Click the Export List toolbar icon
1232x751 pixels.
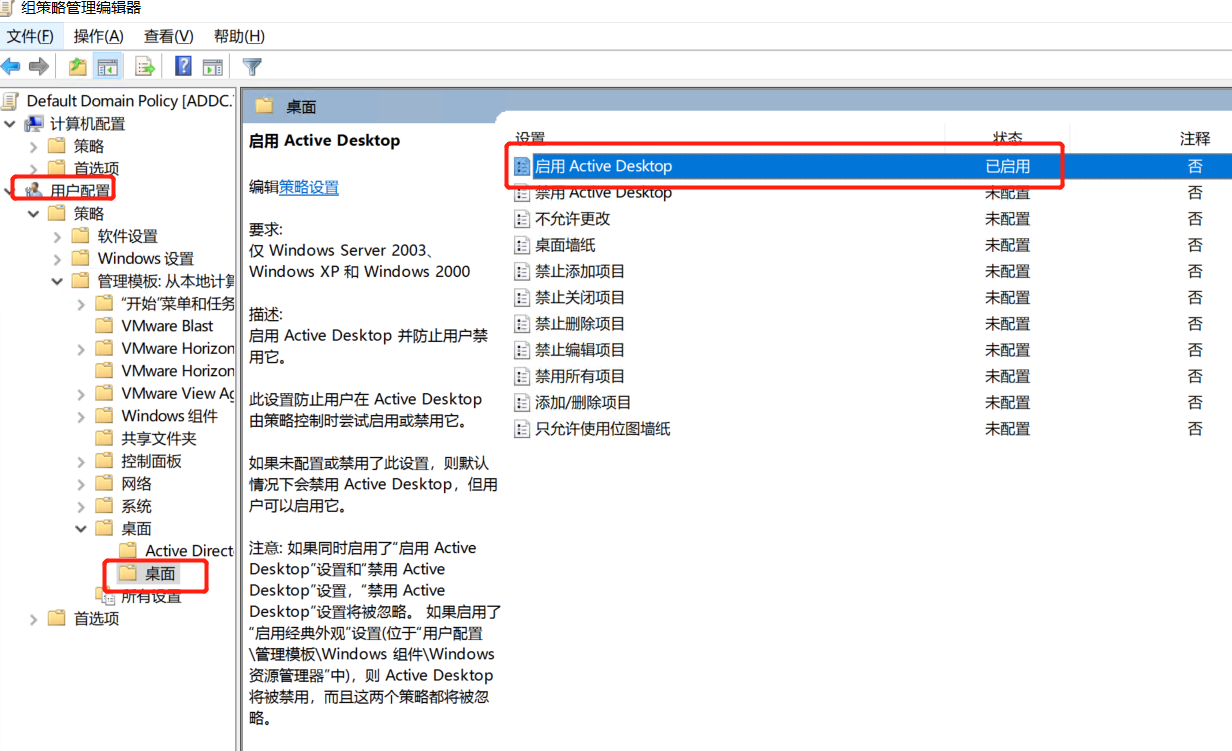point(145,67)
